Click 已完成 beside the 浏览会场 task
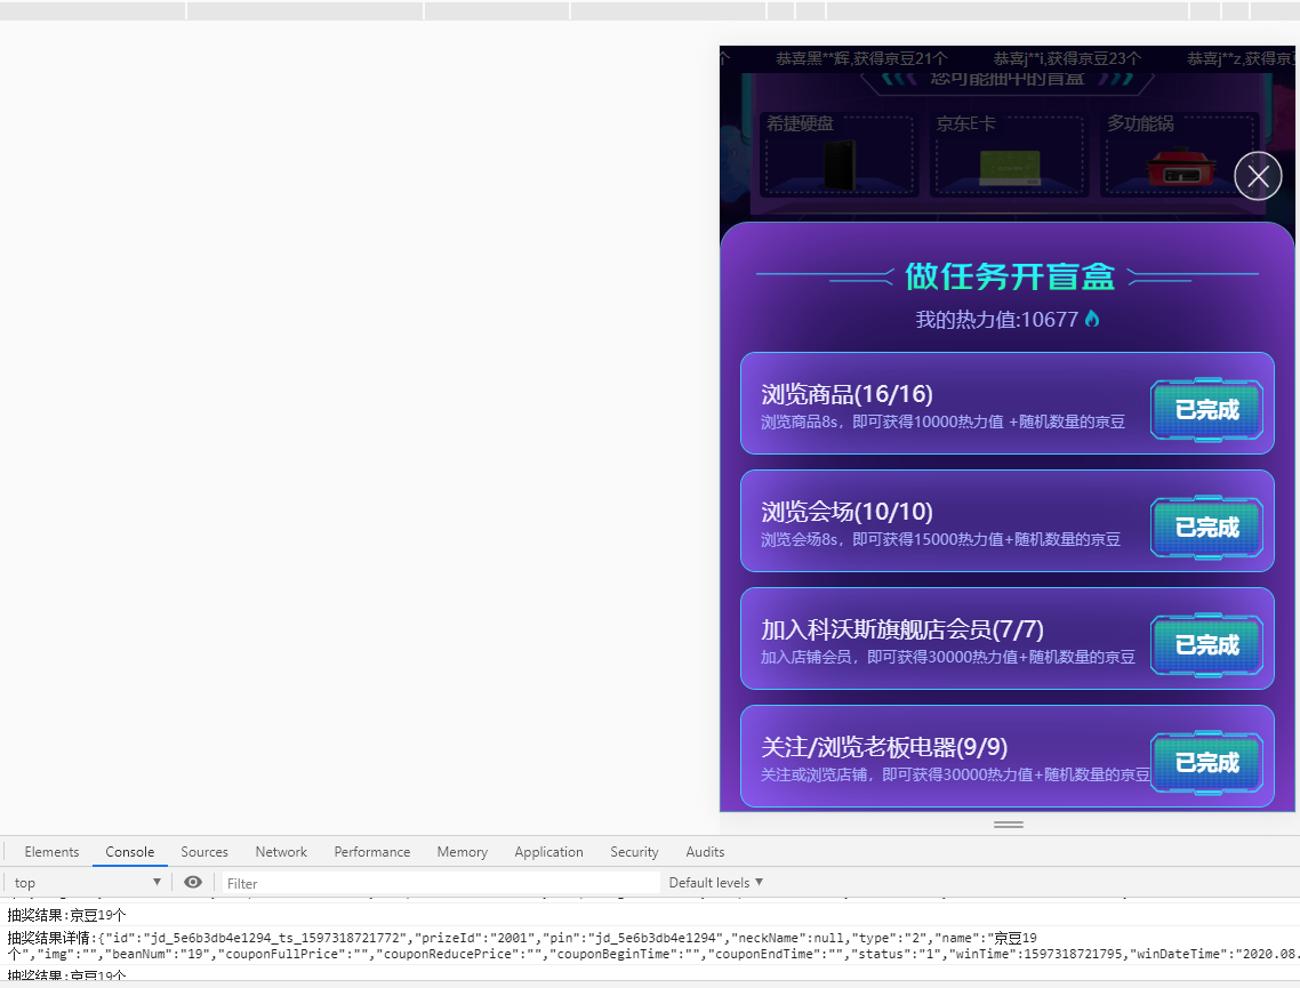The width and height of the screenshot is (1300, 988). pos(1206,528)
